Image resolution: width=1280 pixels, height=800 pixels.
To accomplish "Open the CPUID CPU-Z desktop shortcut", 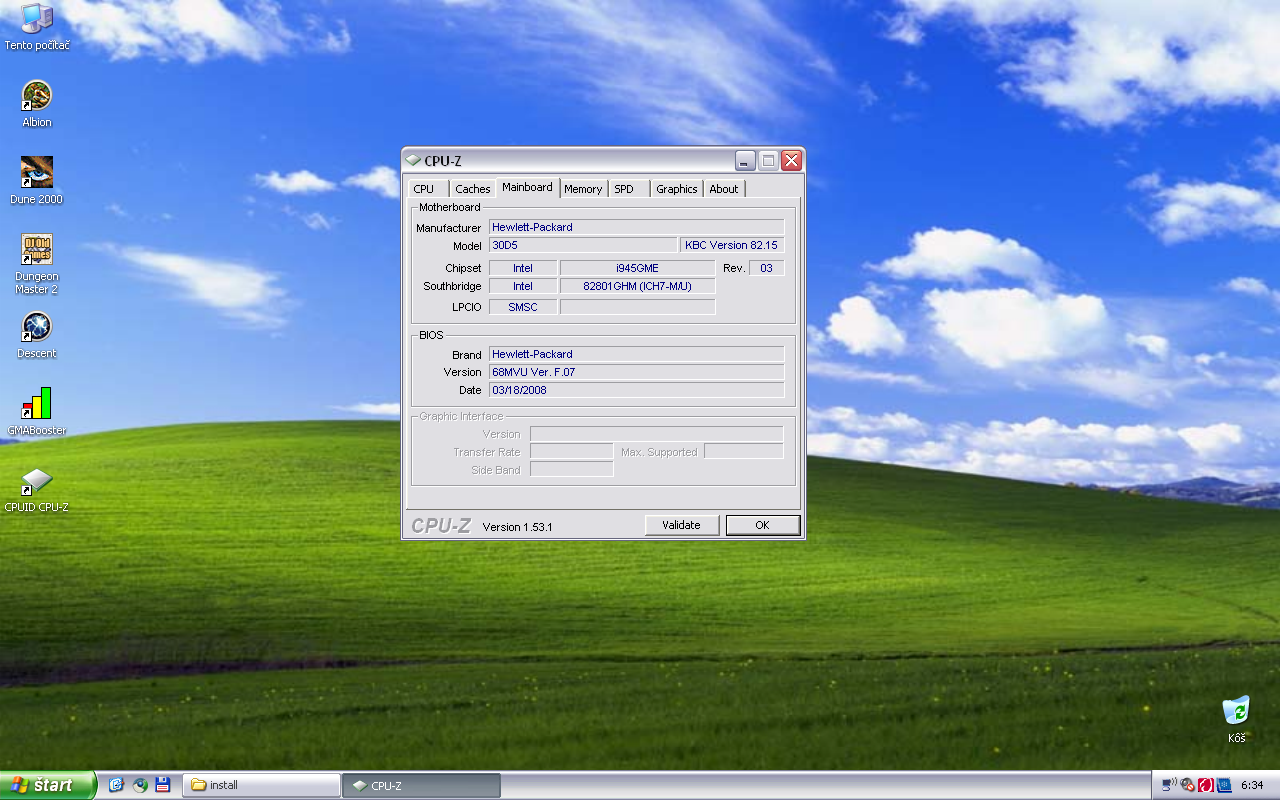I will pos(37,489).
